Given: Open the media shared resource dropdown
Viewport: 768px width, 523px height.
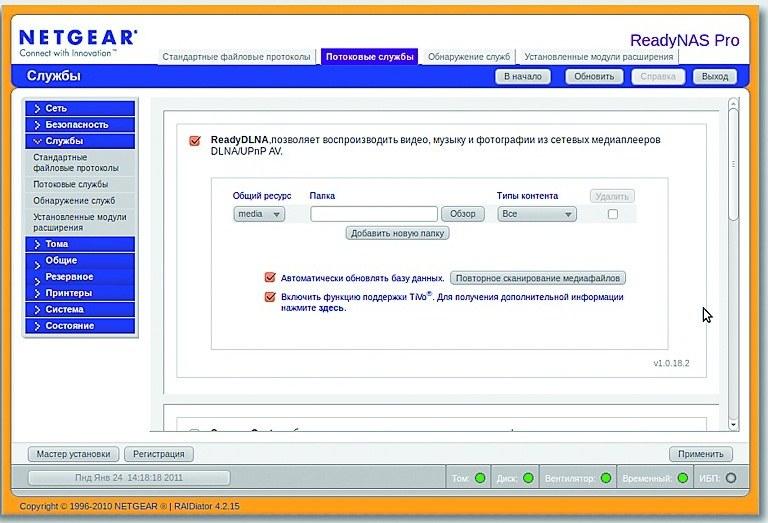Looking at the screenshot, I should tap(259, 214).
